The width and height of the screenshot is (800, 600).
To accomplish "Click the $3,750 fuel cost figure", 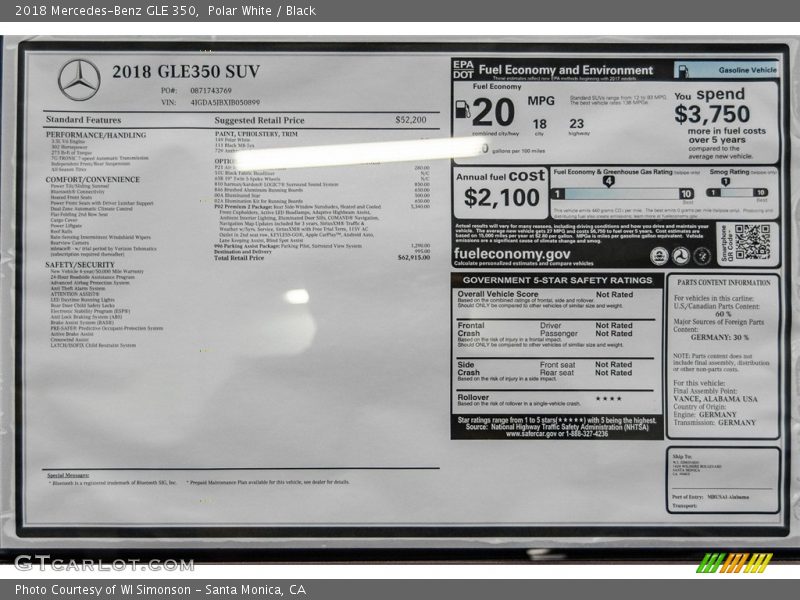I will tap(712, 114).
